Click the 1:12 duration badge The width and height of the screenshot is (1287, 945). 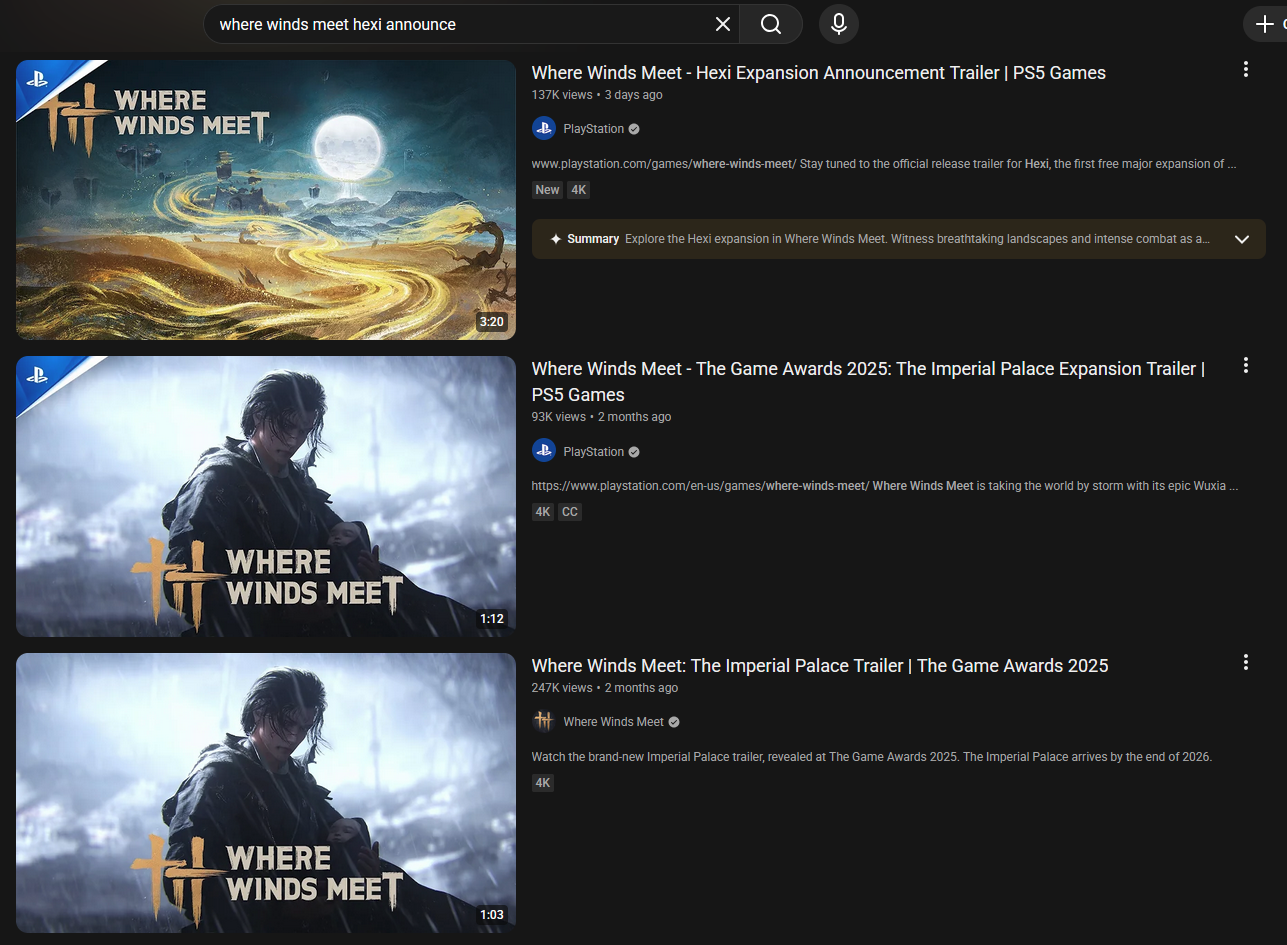pos(492,619)
